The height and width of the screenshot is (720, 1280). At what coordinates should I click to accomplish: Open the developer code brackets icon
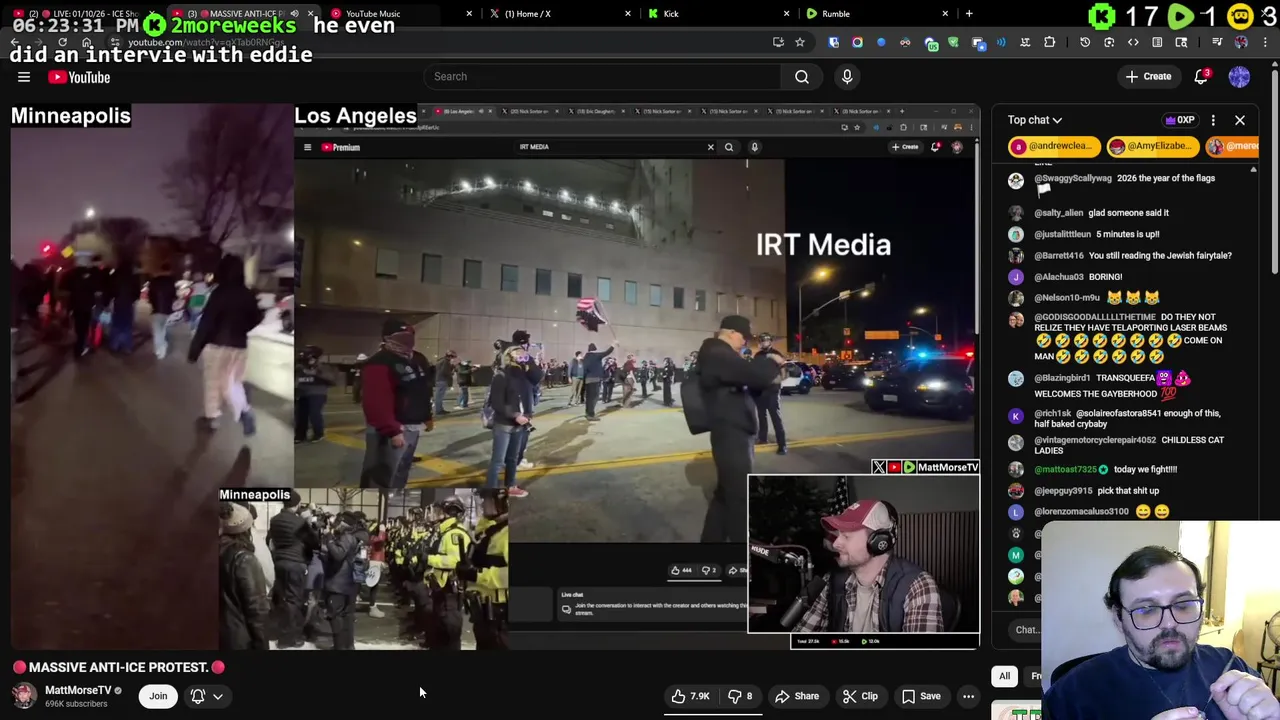1133,42
